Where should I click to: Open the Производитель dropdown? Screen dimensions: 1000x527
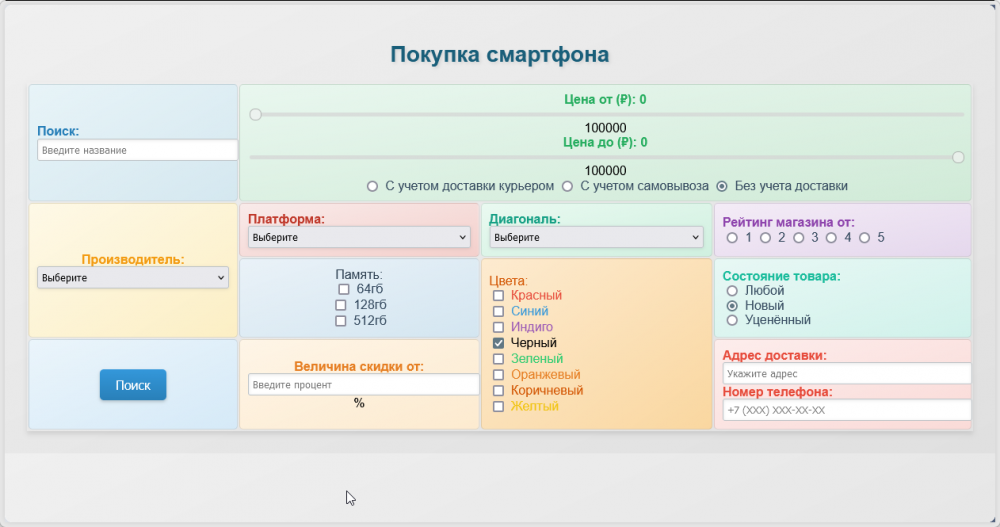pyautogui.click(x=133, y=278)
